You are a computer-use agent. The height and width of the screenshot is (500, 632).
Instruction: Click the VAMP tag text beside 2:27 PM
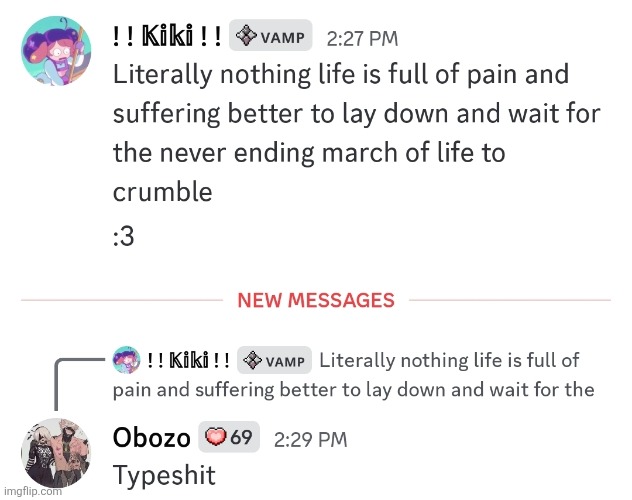point(282,38)
